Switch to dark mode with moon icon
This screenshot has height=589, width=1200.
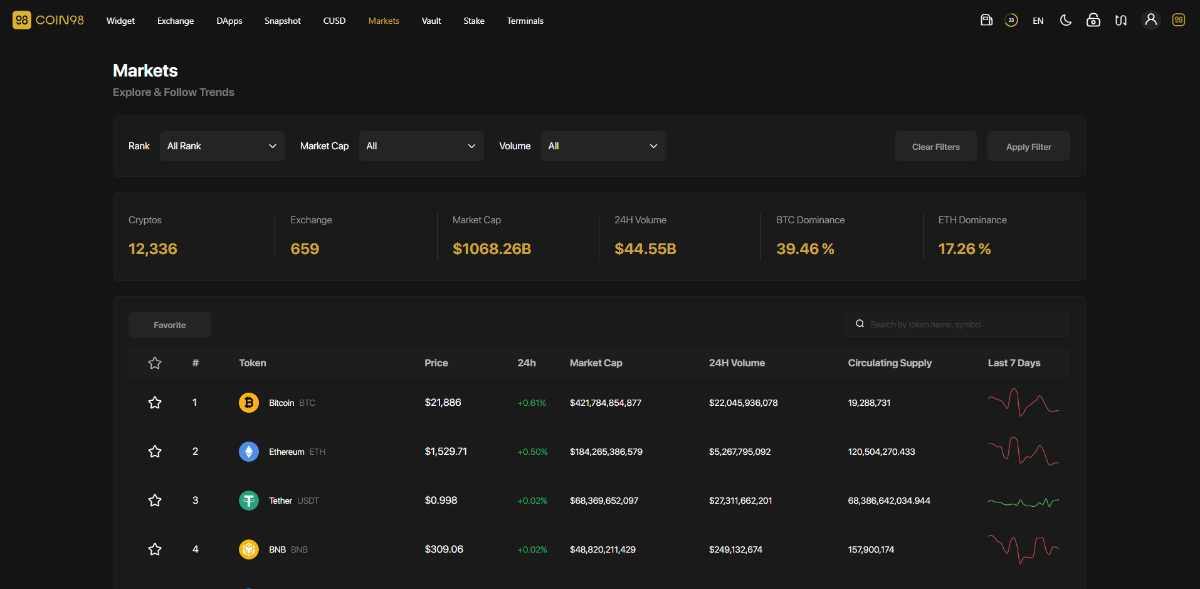(x=1066, y=20)
